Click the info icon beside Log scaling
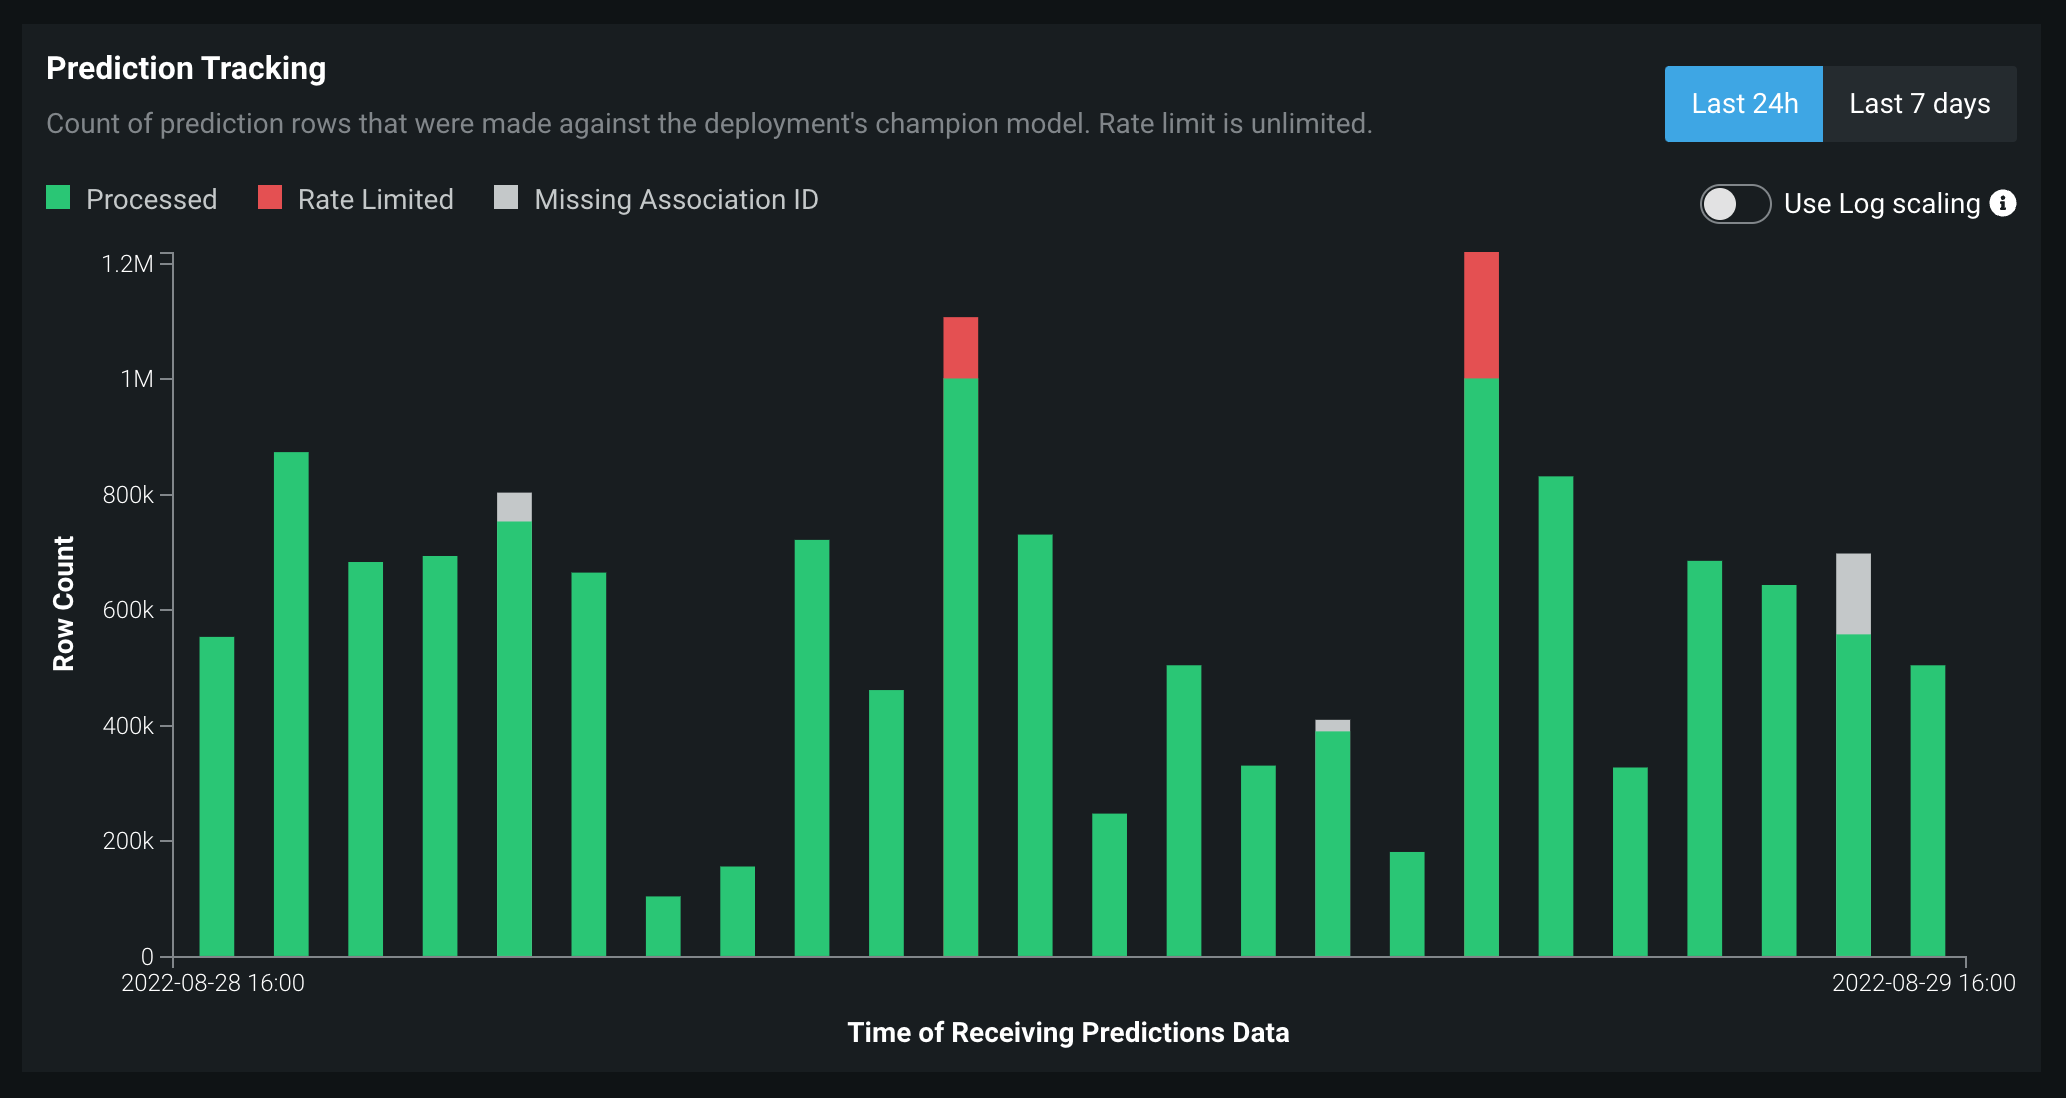 (x=2002, y=203)
